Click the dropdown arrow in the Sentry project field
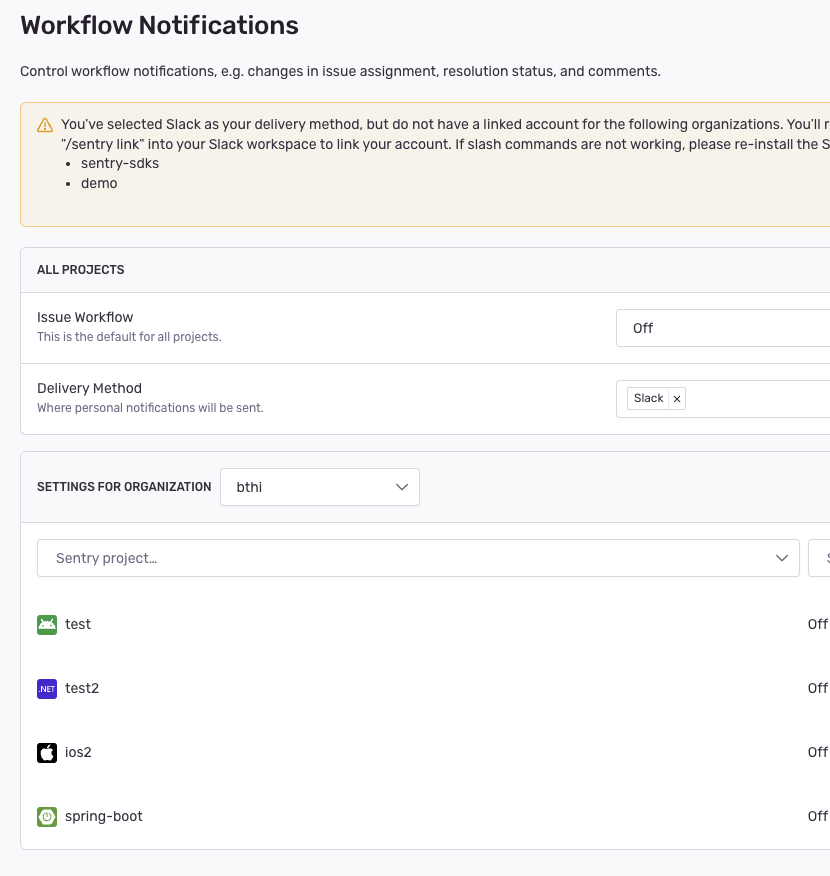This screenshot has height=876, width=830. click(x=782, y=558)
